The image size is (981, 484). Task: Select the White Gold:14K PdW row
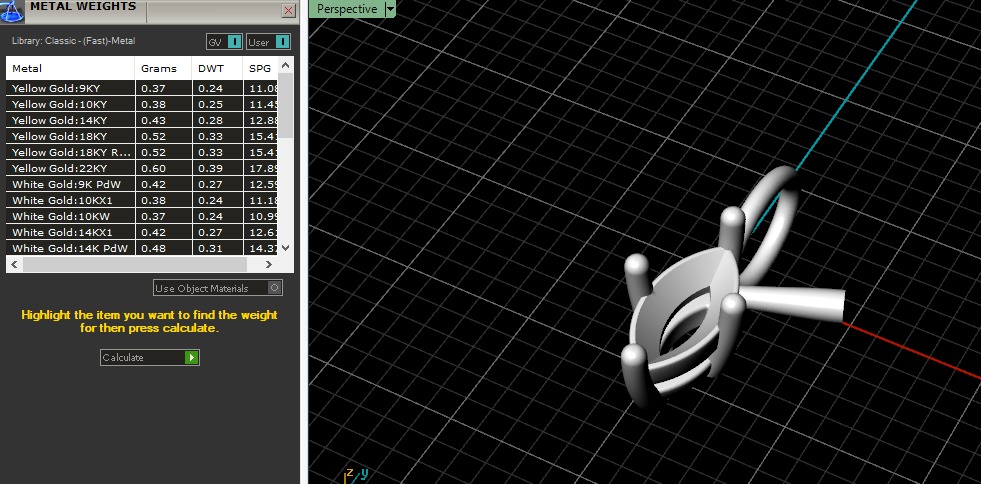pyautogui.click(x=141, y=248)
